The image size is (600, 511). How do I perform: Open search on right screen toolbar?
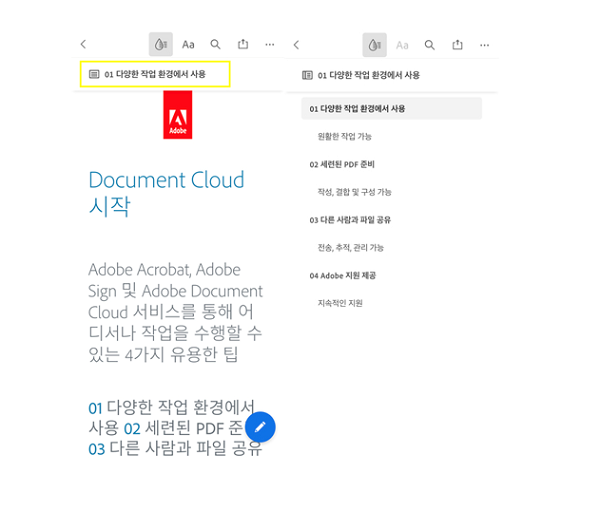point(430,45)
